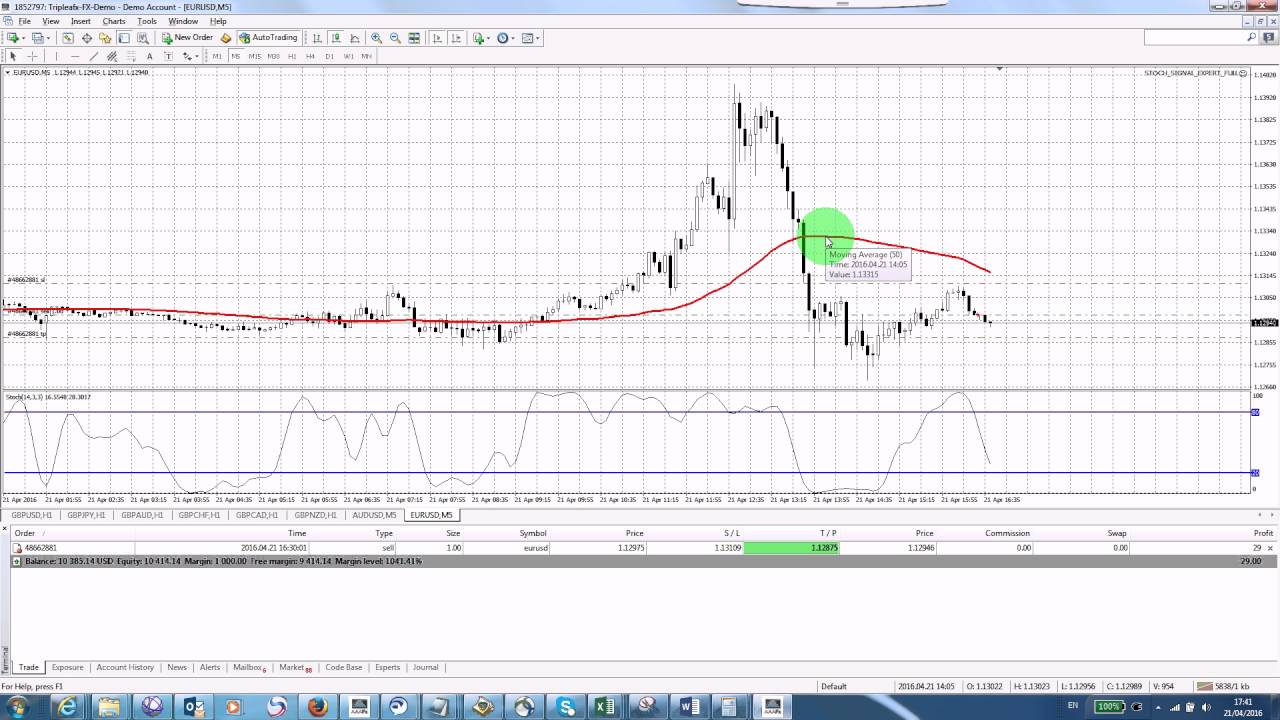This screenshot has width=1280, height=720.
Task: Click the Default profile in status bar
Action: (x=834, y=686)
